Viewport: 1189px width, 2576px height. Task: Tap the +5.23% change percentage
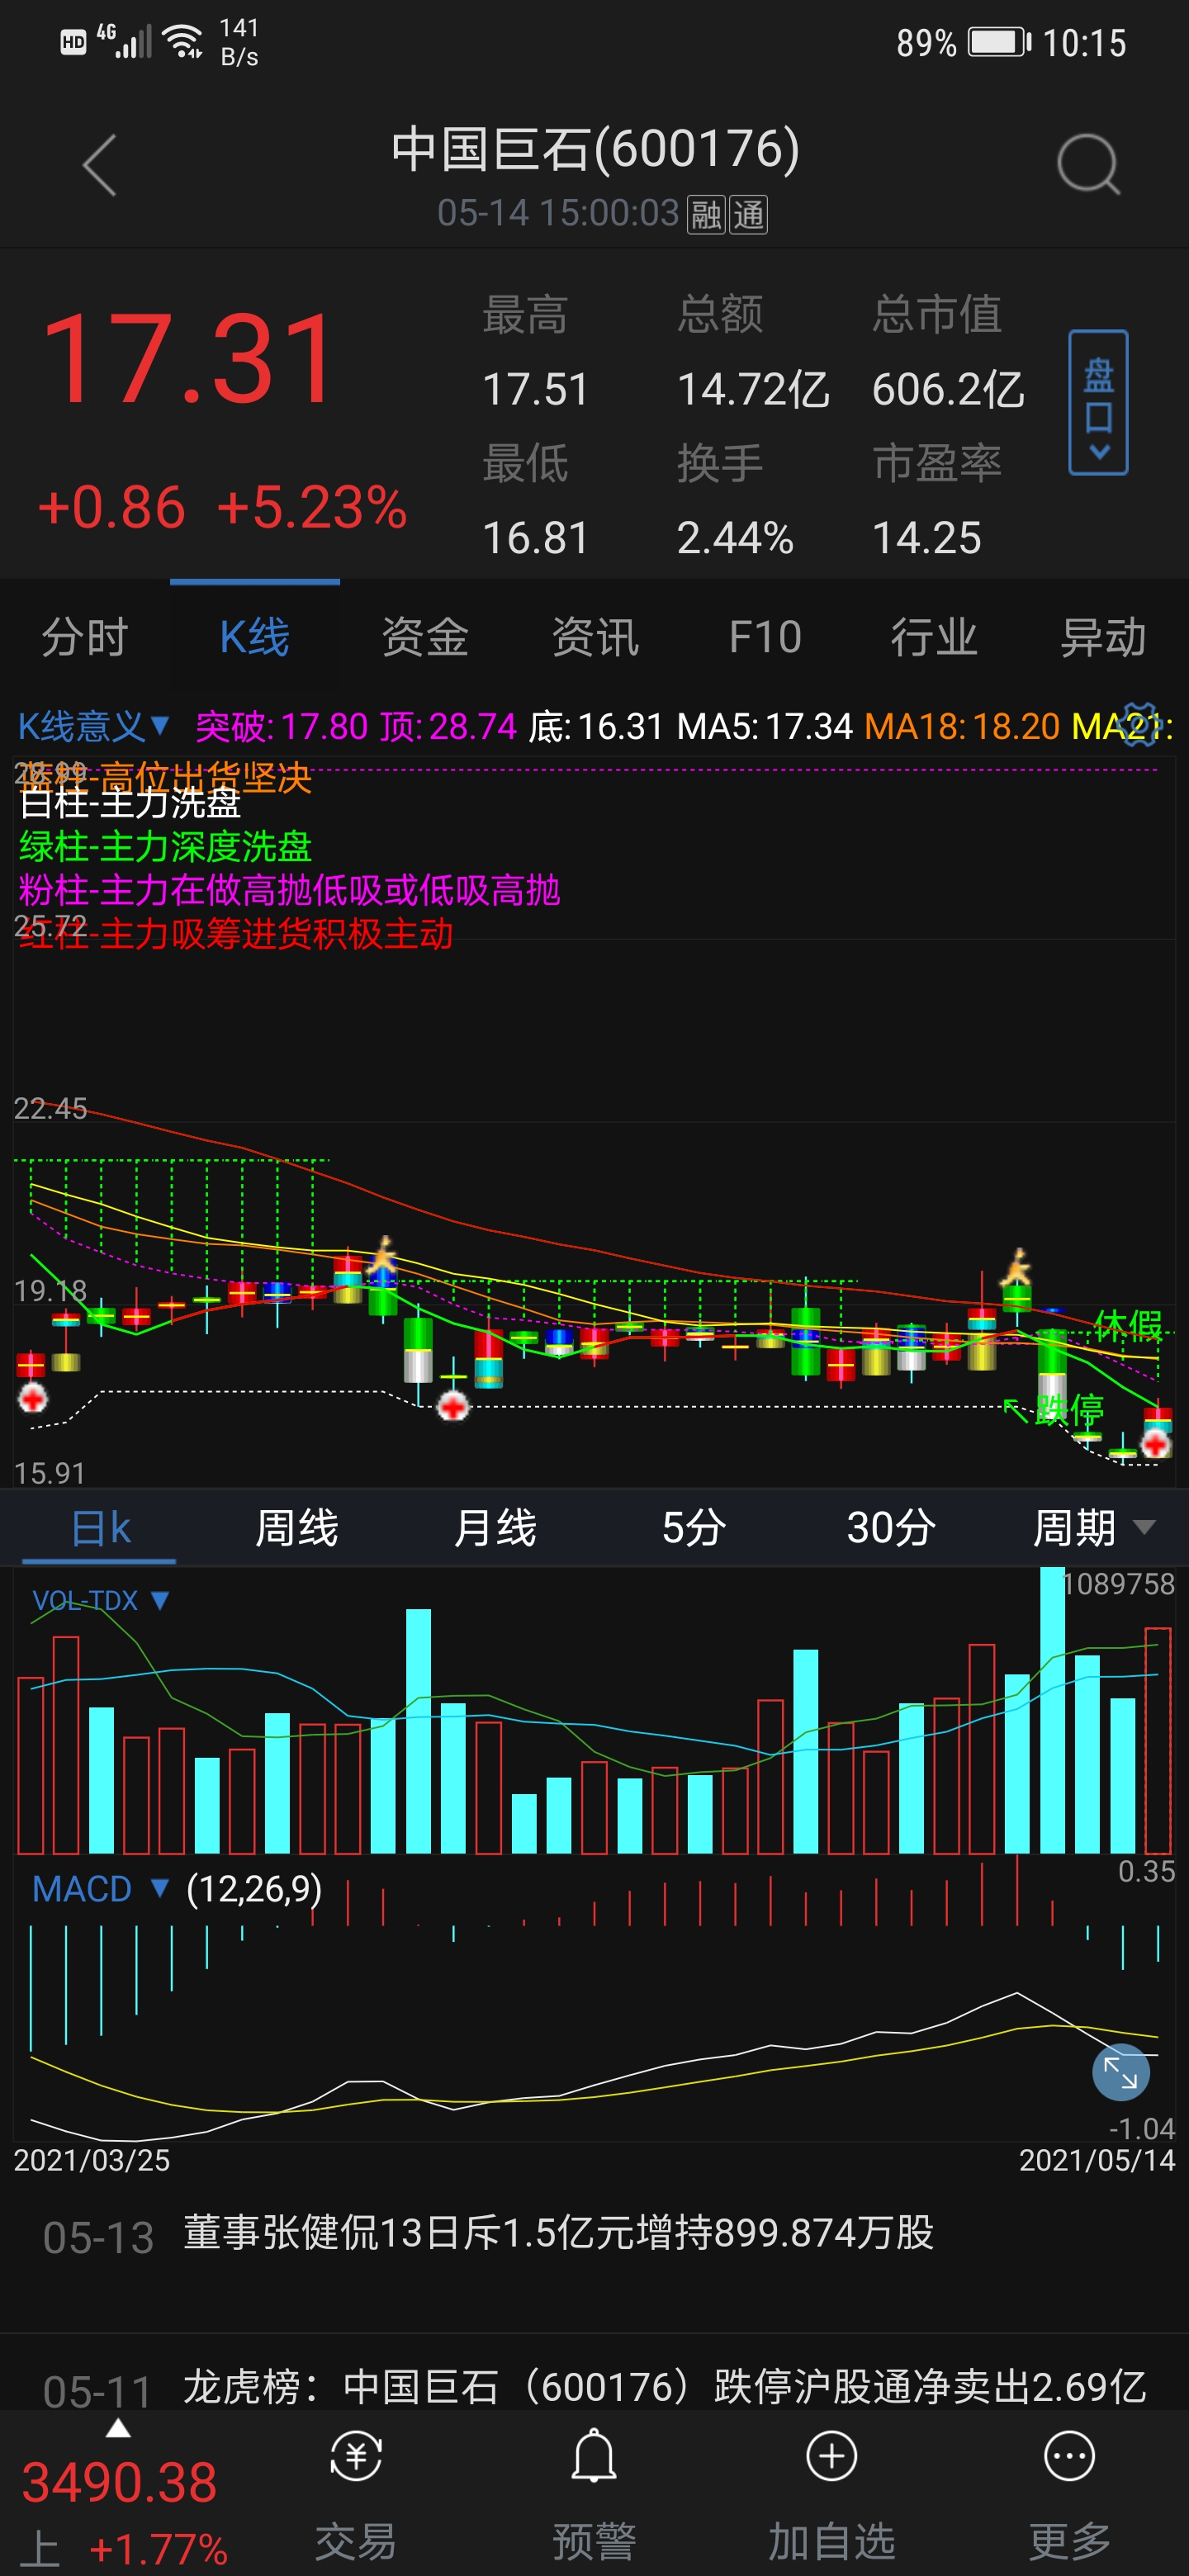pyautogui.click(x=312, y=507)
